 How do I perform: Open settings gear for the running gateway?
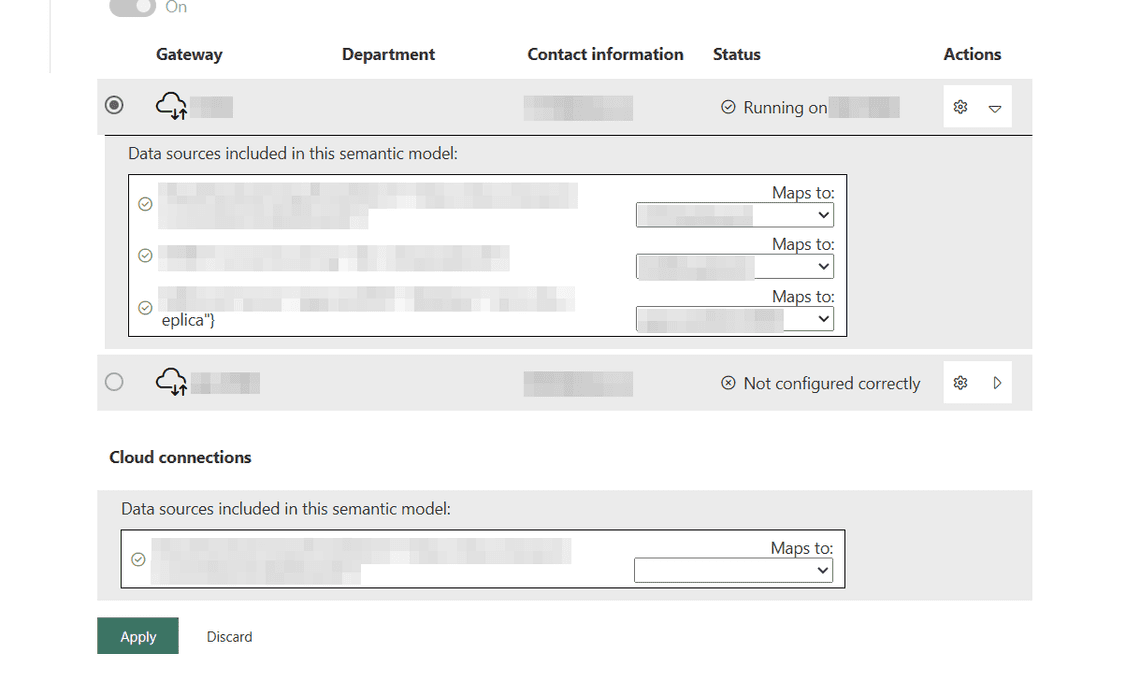[960, 107]
